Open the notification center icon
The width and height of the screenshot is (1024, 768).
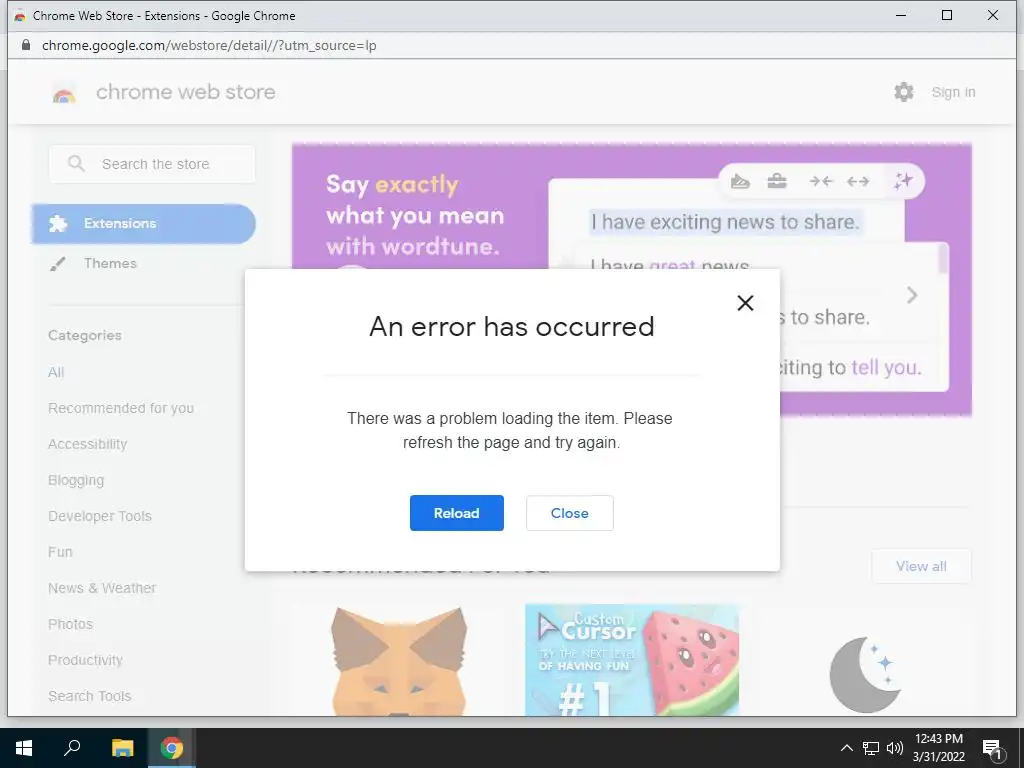tap(992, 749)
